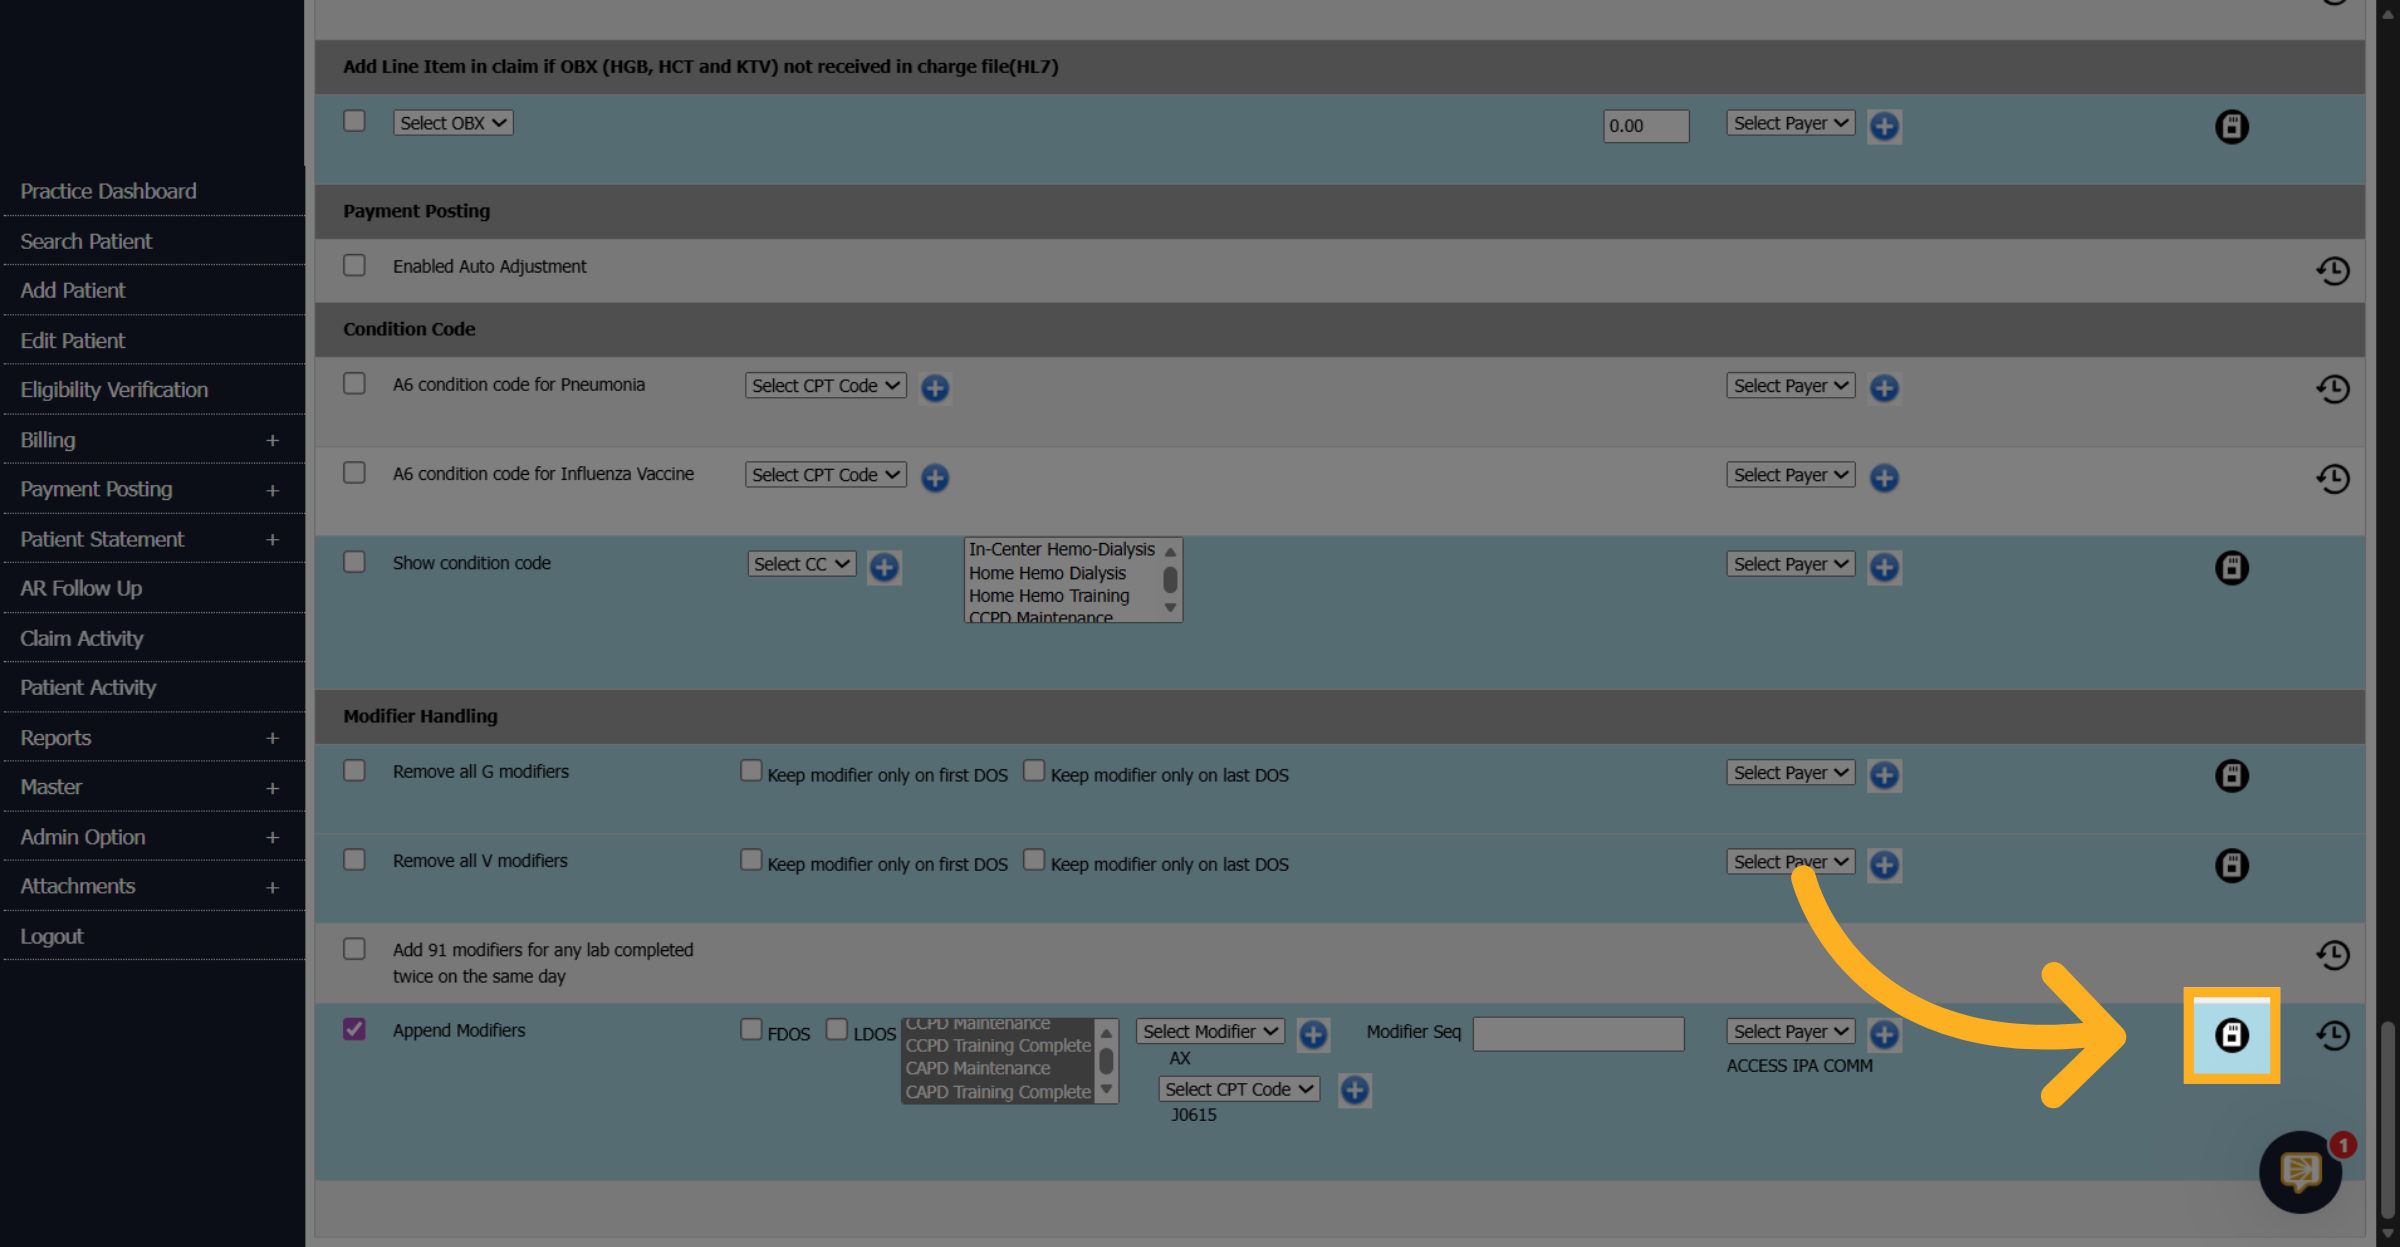This screenshot has width=2400, height=1247.
Task: Save the Remove all G modifiers row
Action: tap(2231, 776)
